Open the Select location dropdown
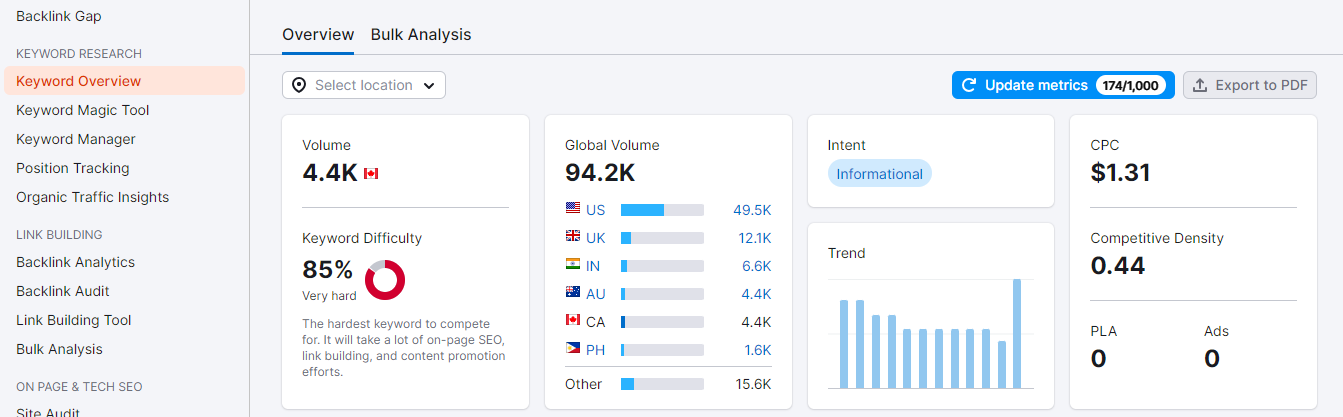 [364, 85]
